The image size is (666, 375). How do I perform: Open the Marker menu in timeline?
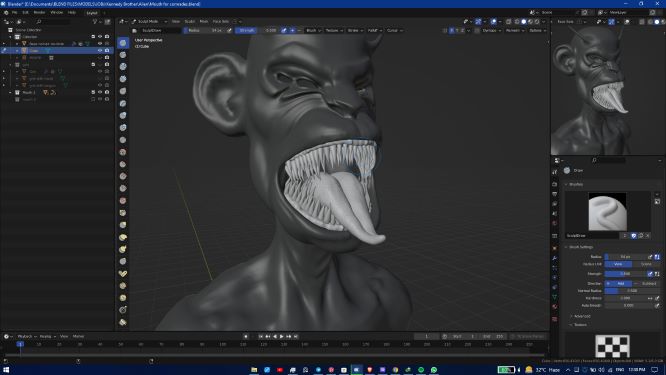point(79,336)
